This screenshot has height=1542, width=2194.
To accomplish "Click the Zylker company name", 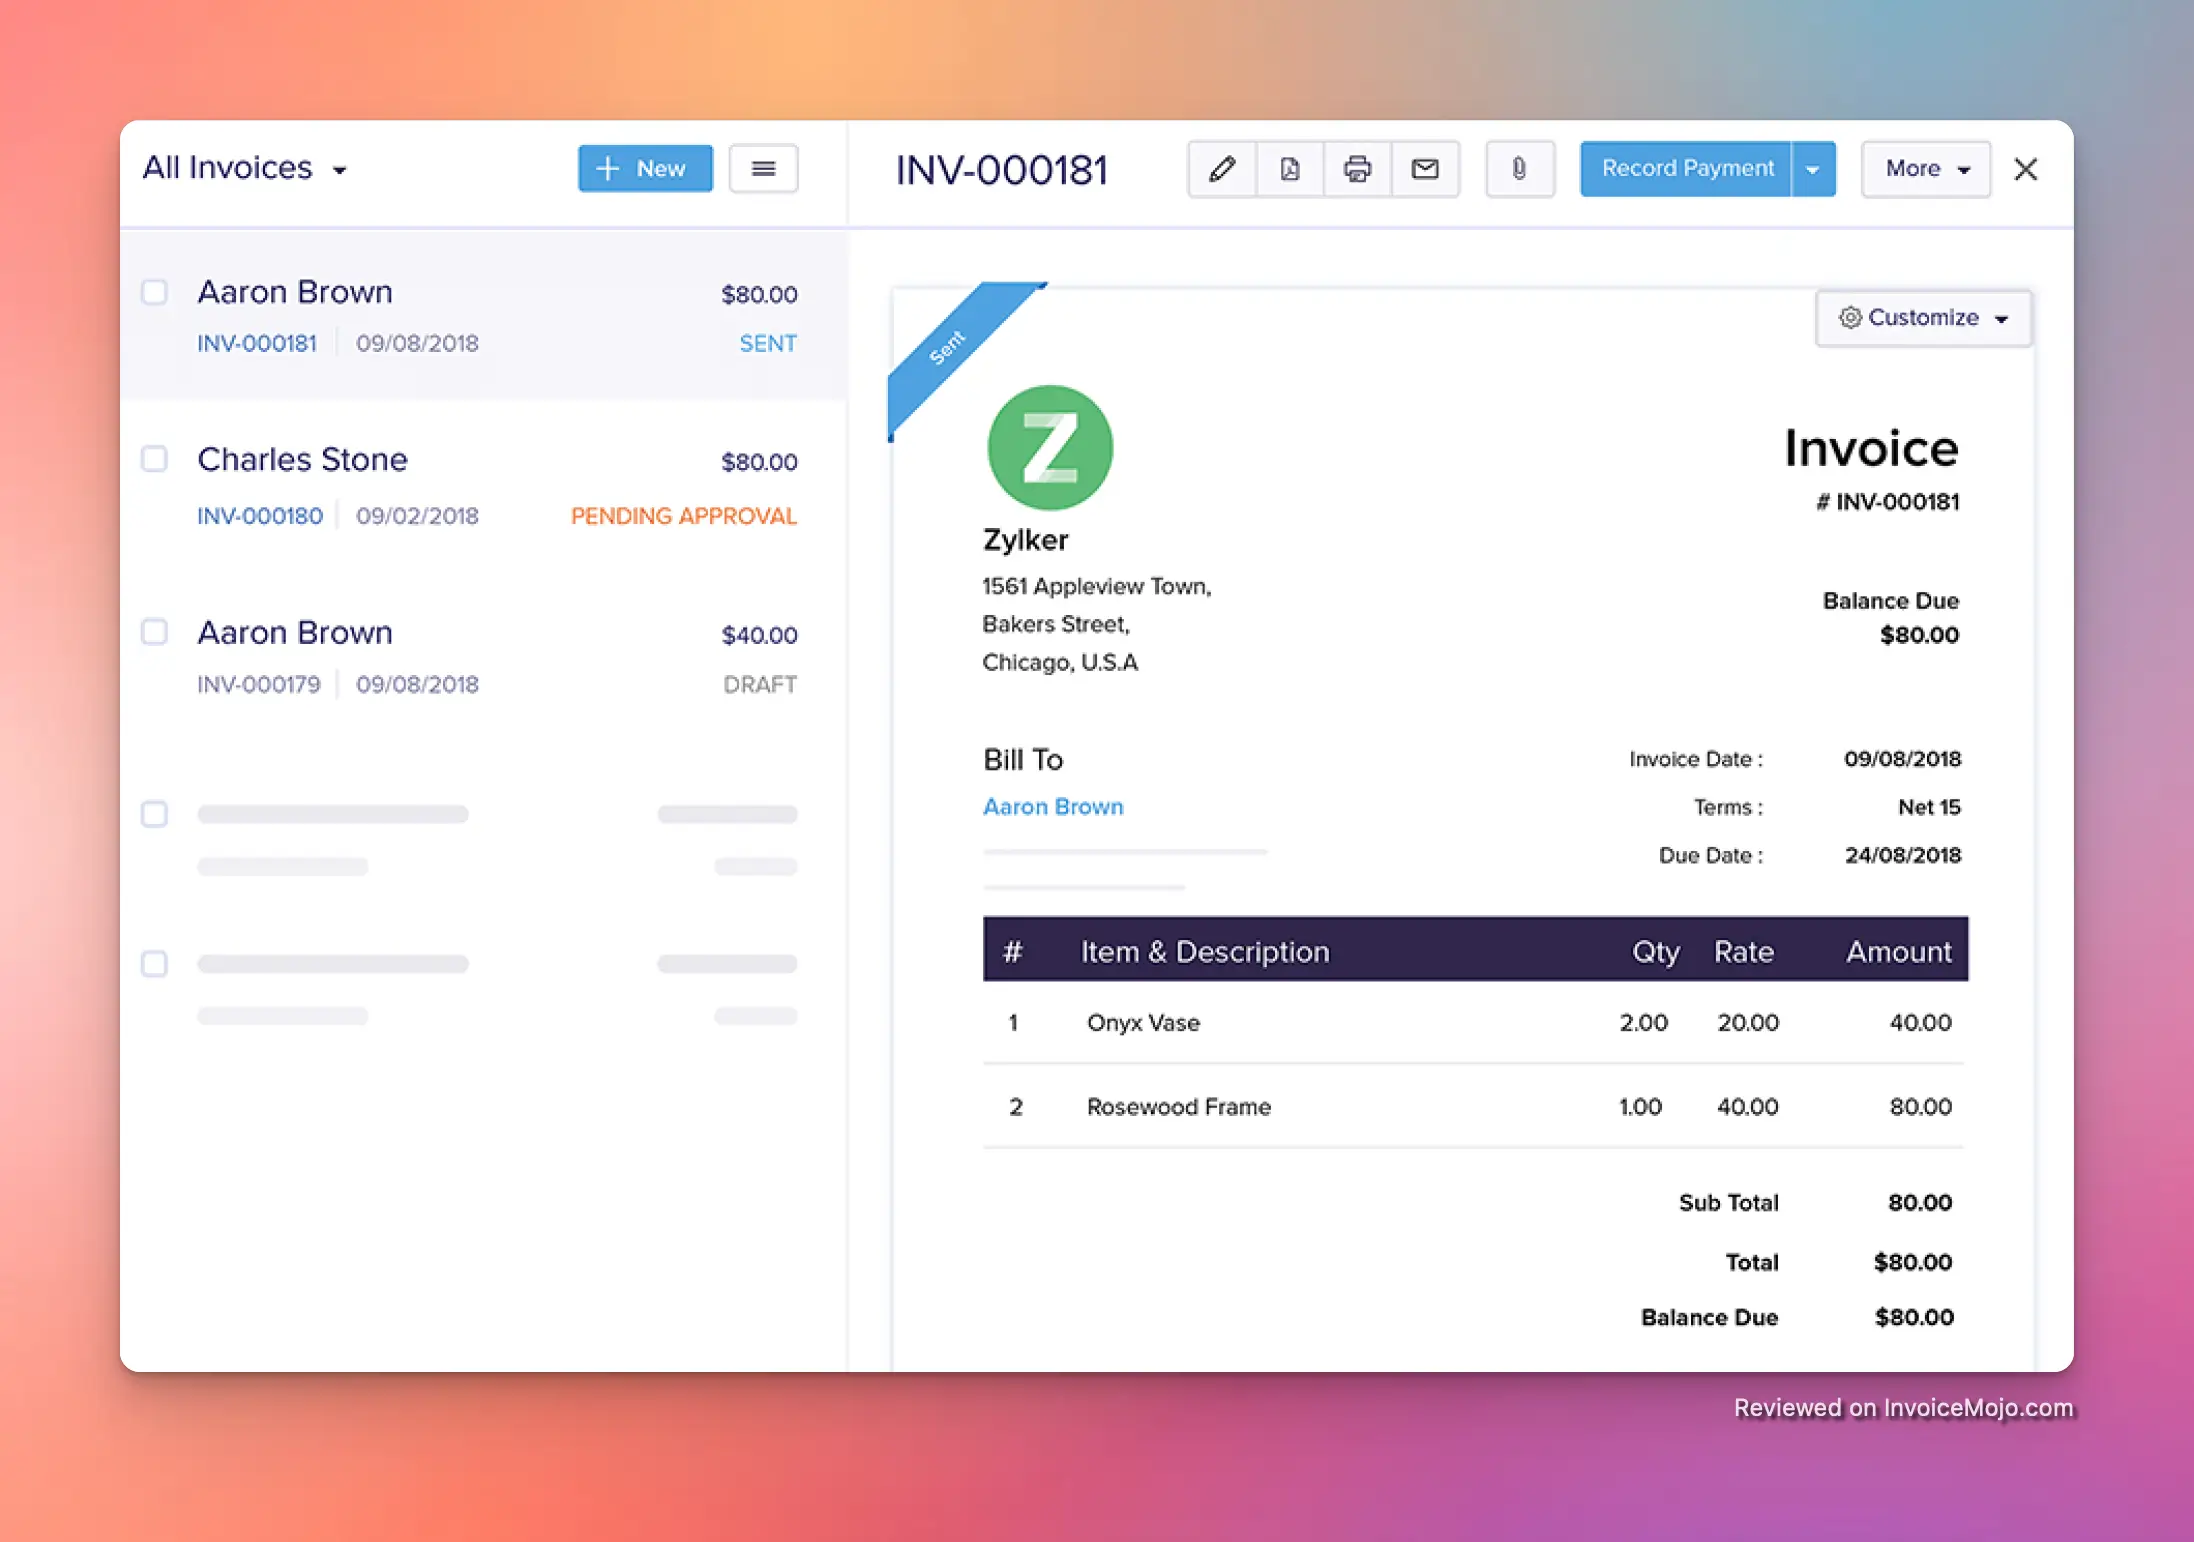I will click(x=1025, y=540).
